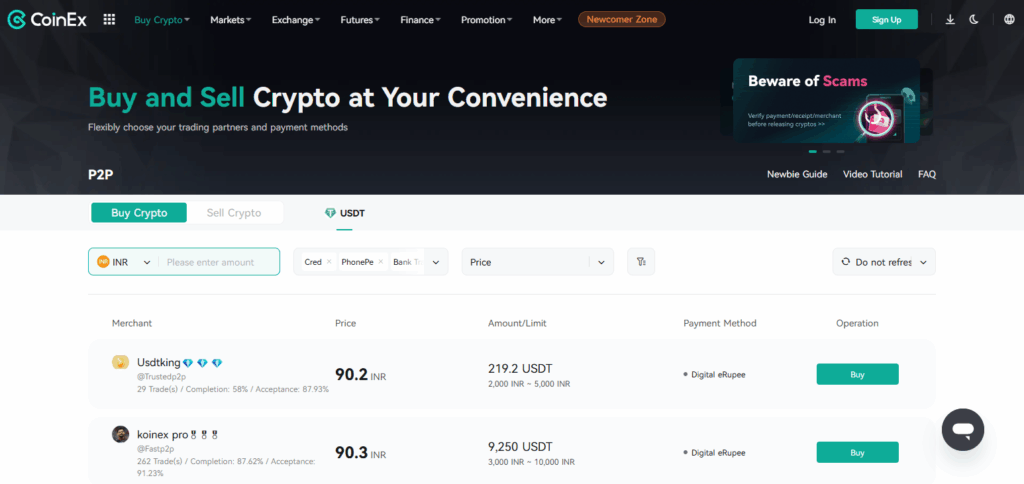Open the Finance menu

[x=421, y=20]
